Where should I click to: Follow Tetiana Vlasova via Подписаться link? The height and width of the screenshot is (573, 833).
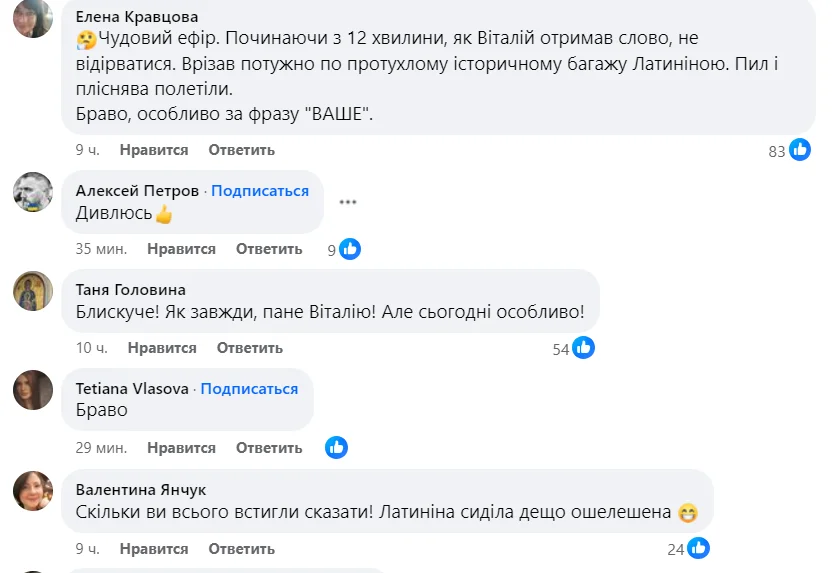(x=249, y=389)
